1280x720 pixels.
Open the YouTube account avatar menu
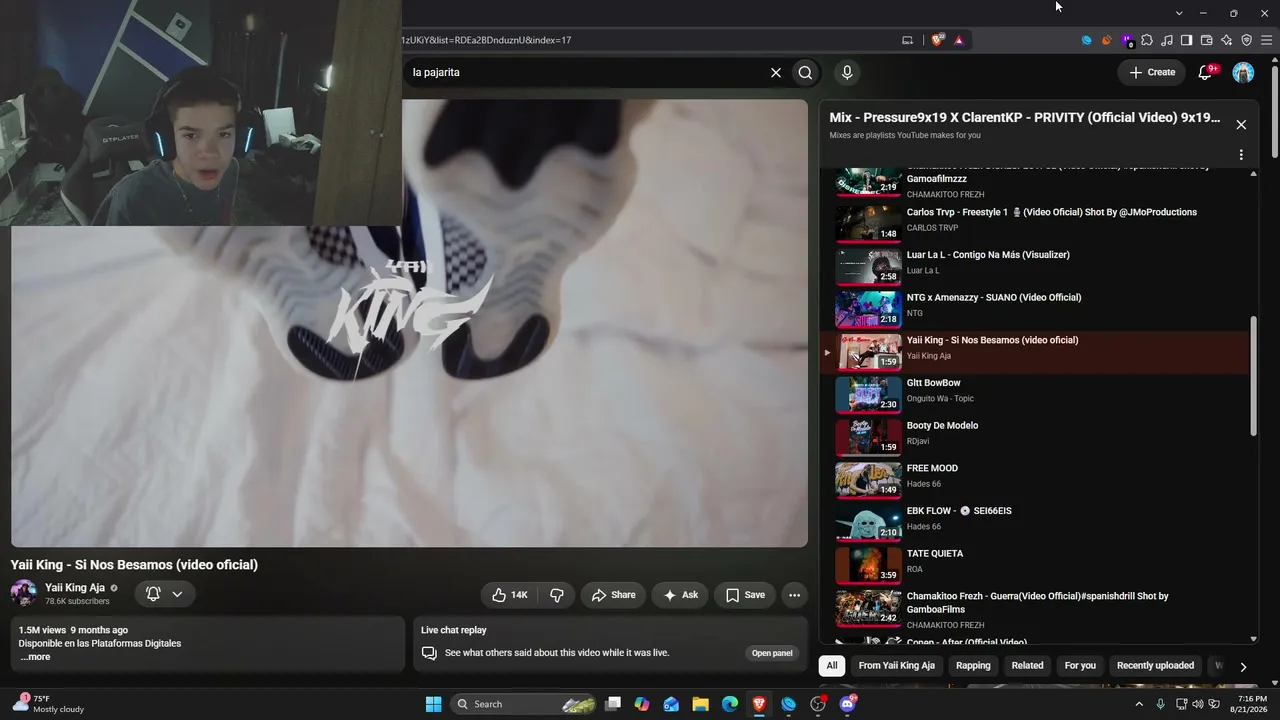tap(1243, 72)
